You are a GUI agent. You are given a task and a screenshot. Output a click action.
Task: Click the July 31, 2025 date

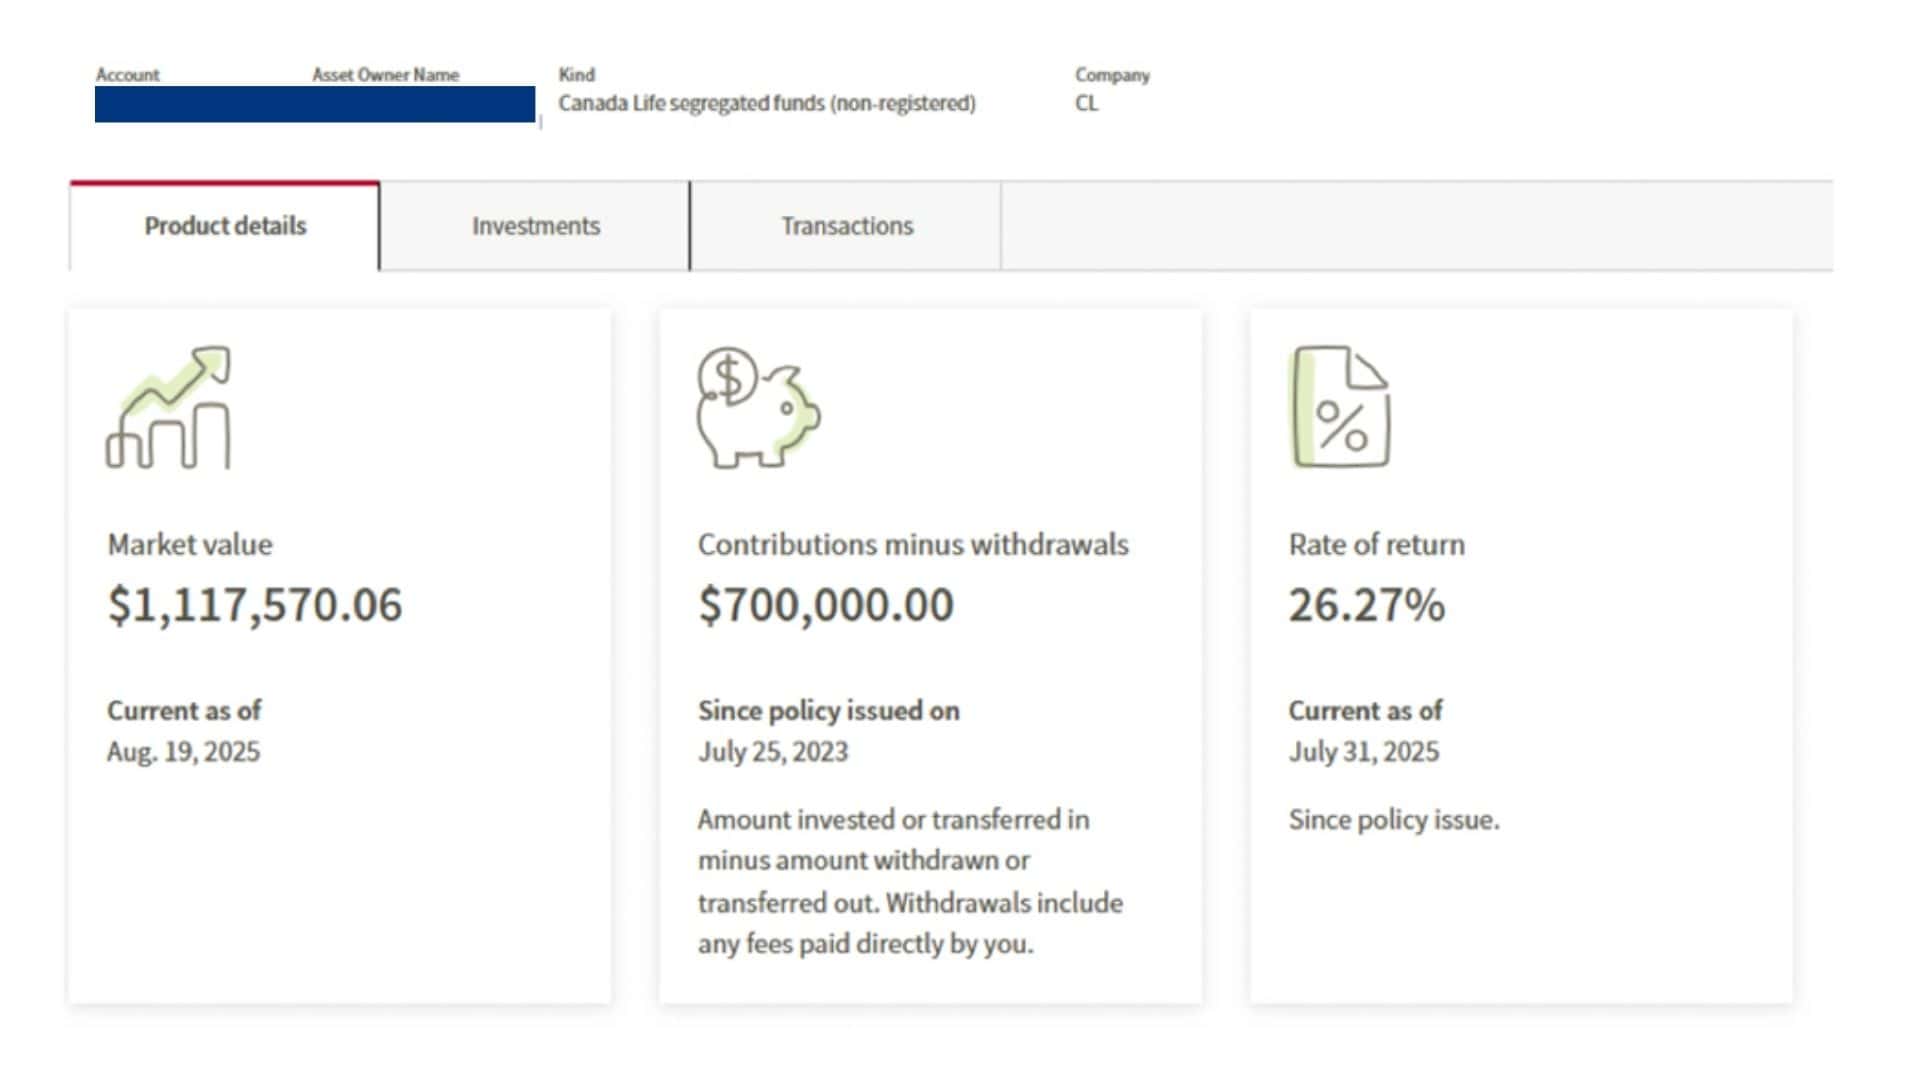click(x=1363, y=752)
